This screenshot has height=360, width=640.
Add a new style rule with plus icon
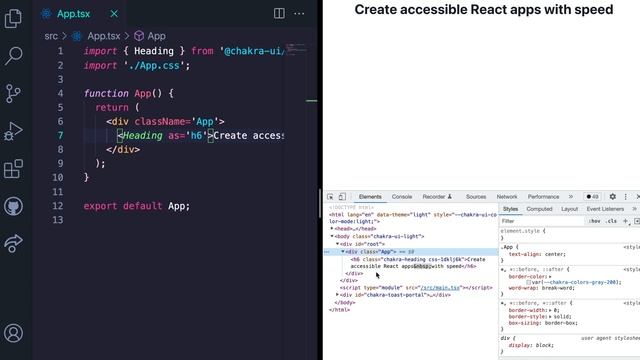(625, 221)
